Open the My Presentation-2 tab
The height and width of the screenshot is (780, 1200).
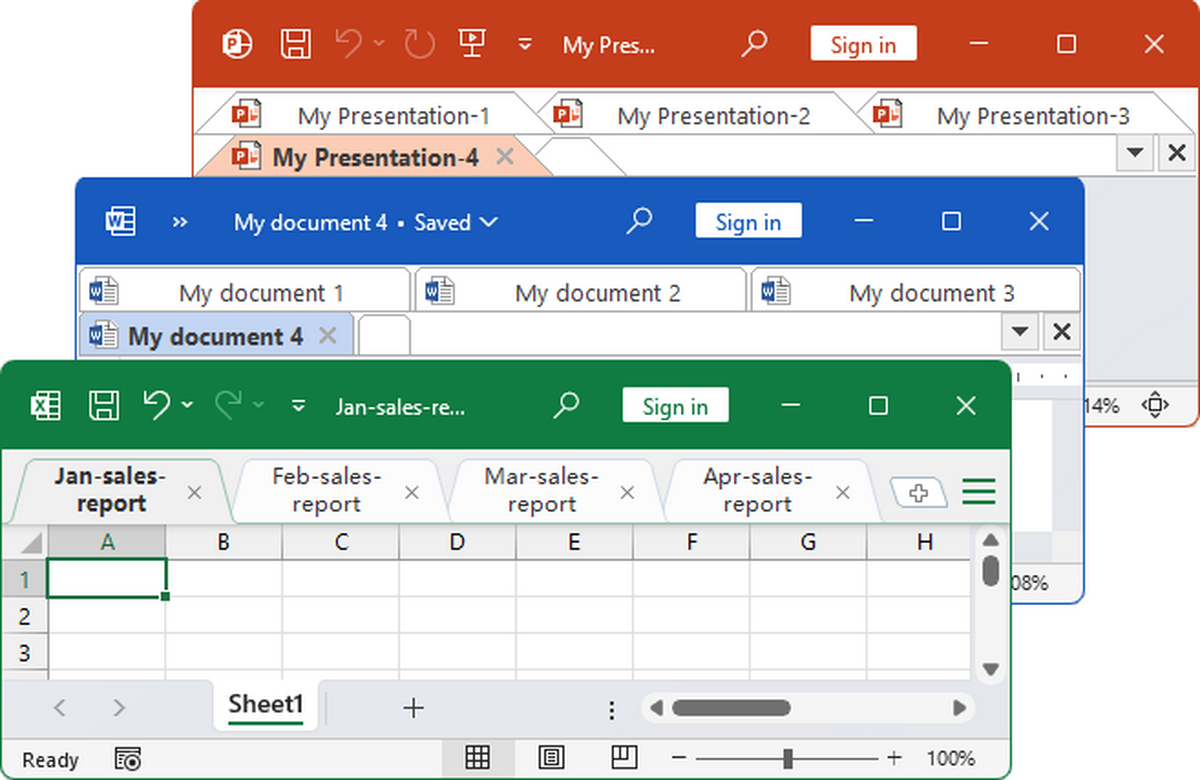click(713, 116)
